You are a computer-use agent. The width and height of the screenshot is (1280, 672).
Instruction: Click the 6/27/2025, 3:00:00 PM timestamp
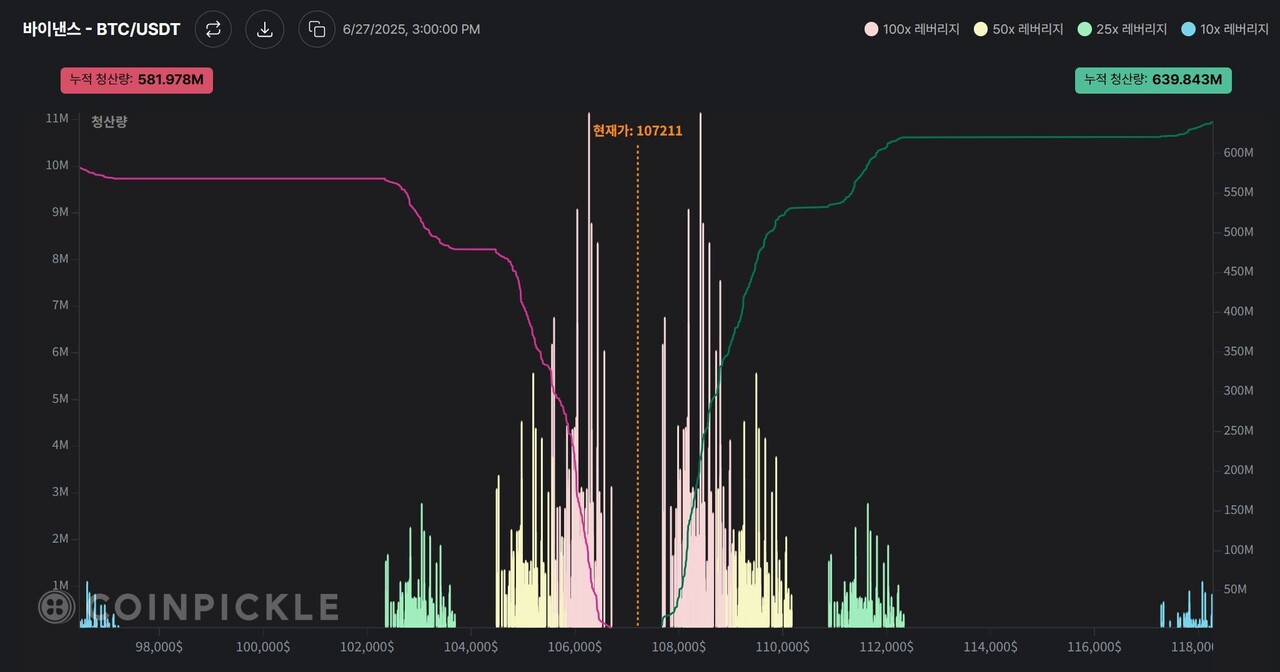411,29
